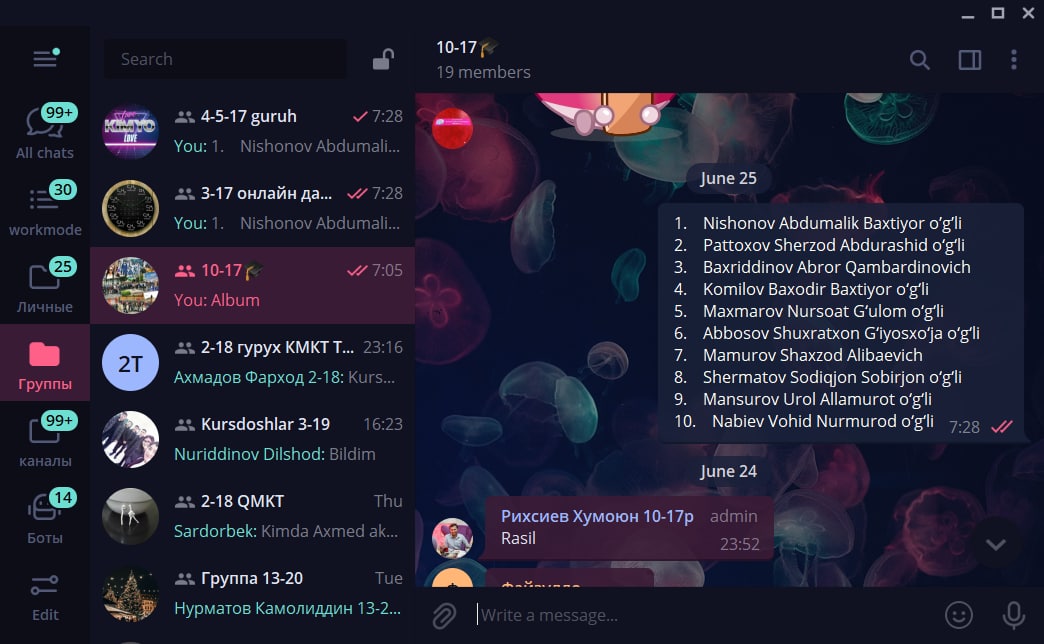
Task: Open the emoji picker smiley icon
Action: pos(959,615)
